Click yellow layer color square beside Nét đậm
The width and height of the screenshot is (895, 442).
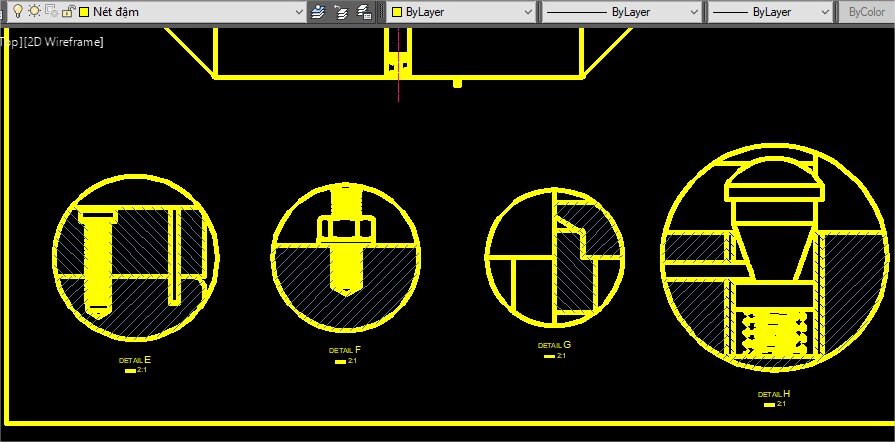click(x=83, y=12)
